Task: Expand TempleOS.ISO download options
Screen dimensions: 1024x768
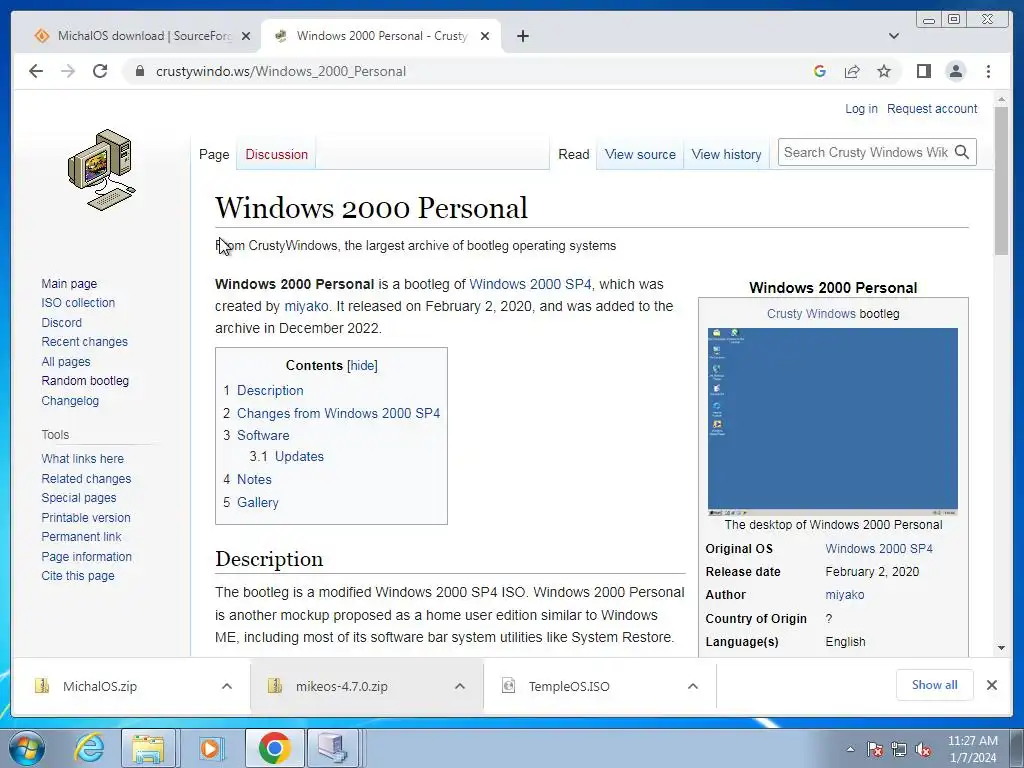Action: (693, 686)
